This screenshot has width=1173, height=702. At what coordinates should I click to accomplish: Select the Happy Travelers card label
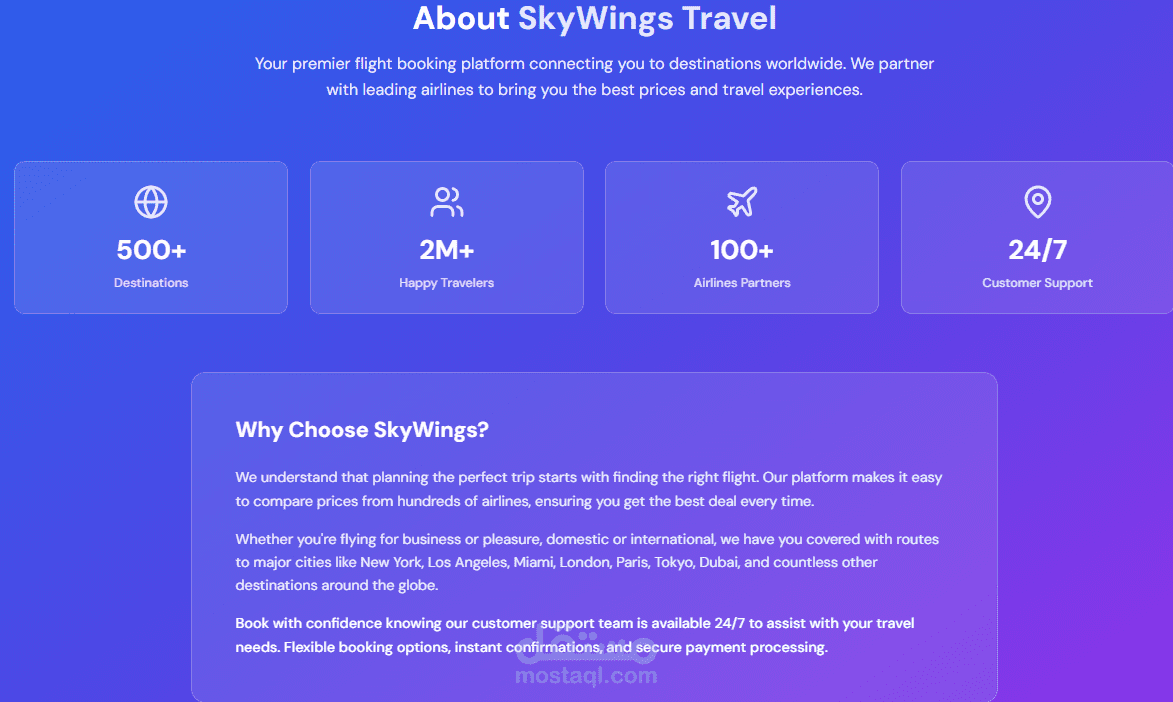point(446,283)
